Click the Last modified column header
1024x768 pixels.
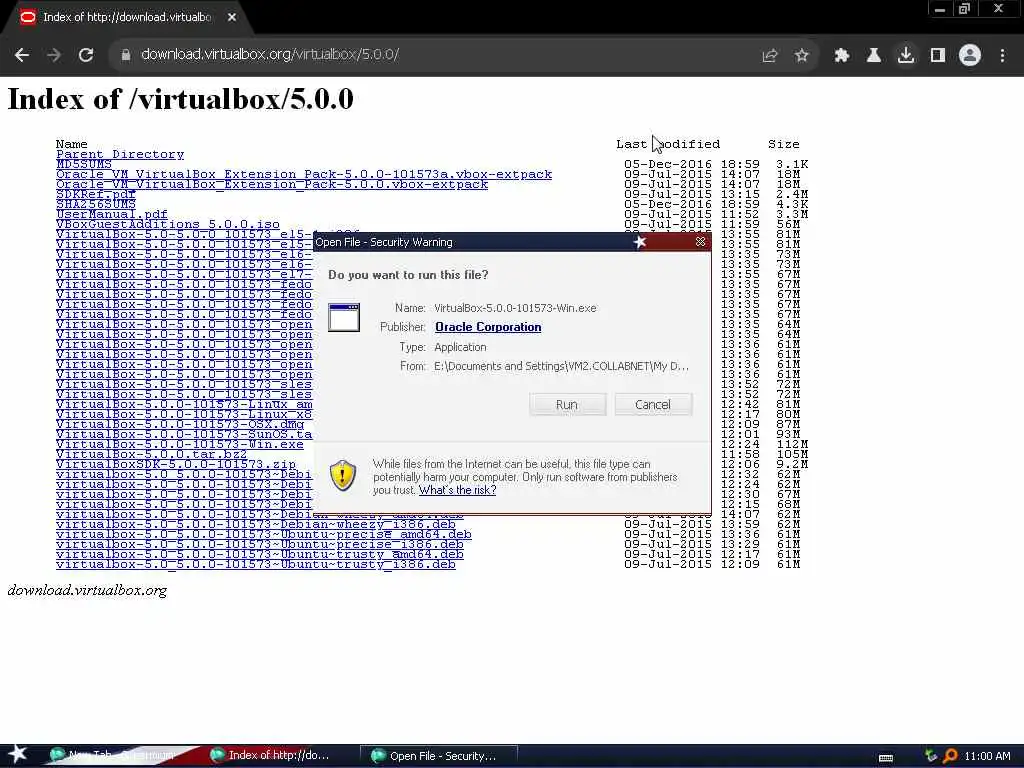(668, 144)
